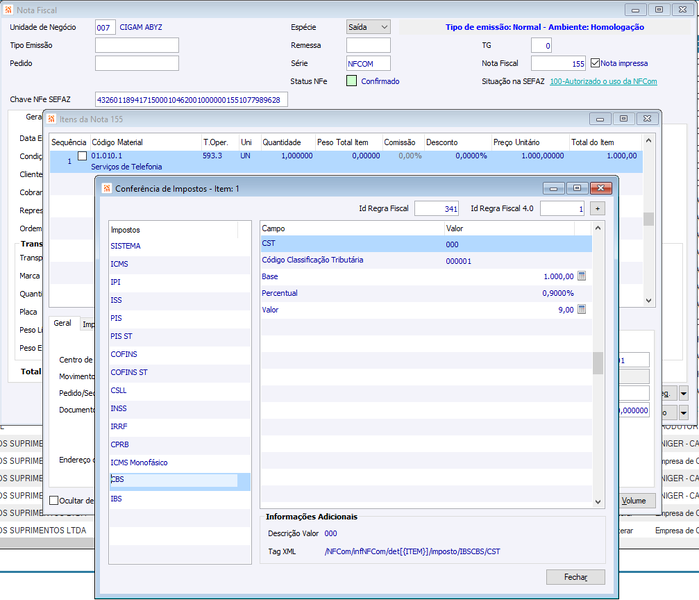Click the Fechar button
Image resolution: width=699 pixels, height=600 pixels.
coord(576,577)
